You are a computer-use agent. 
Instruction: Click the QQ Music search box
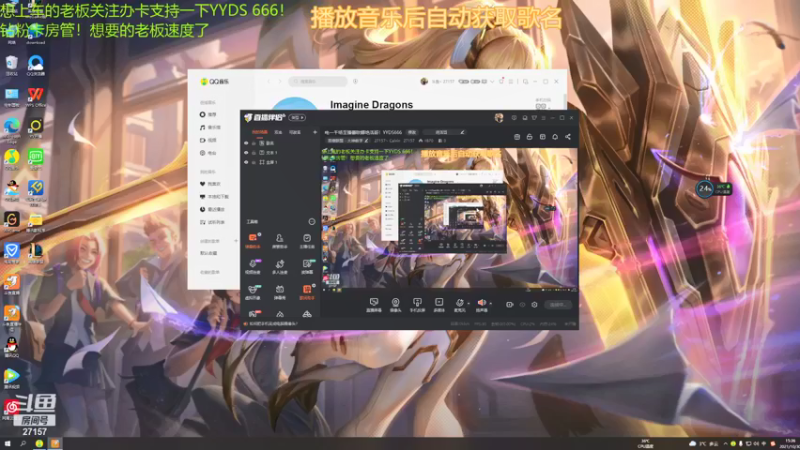click(x=318, y=81)
